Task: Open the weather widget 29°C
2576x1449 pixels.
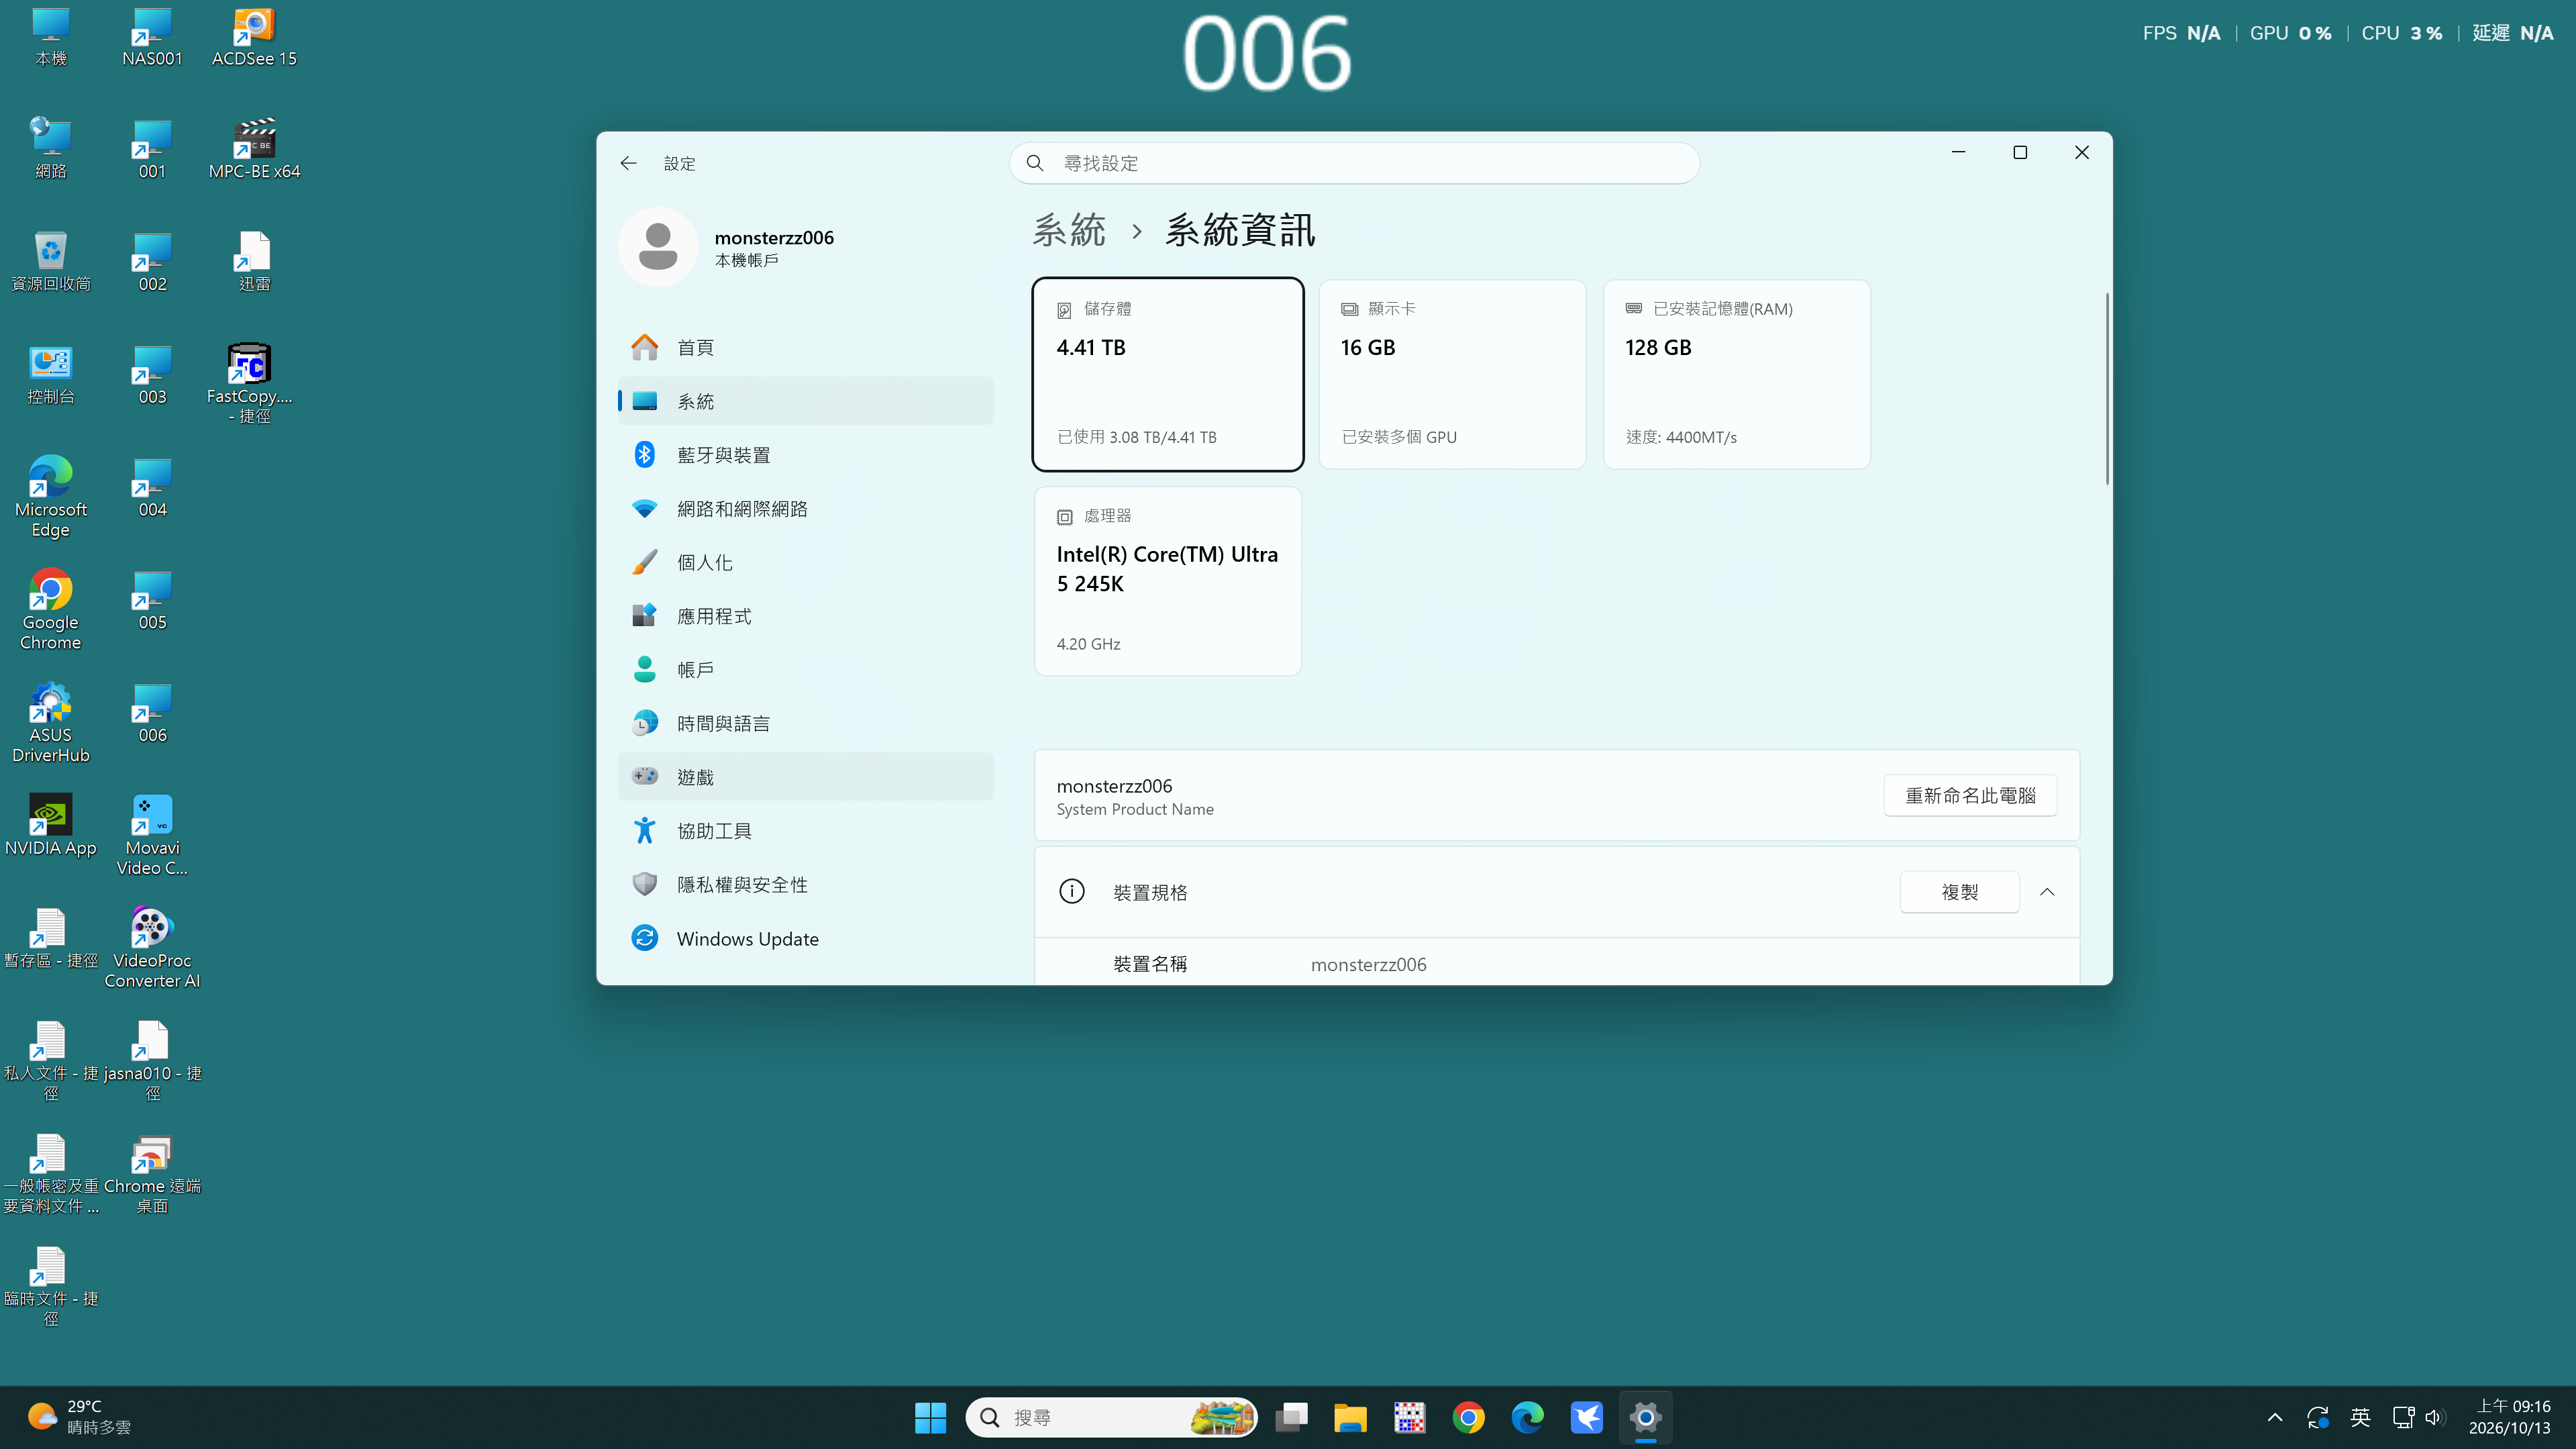Action: click(80, 1417)
